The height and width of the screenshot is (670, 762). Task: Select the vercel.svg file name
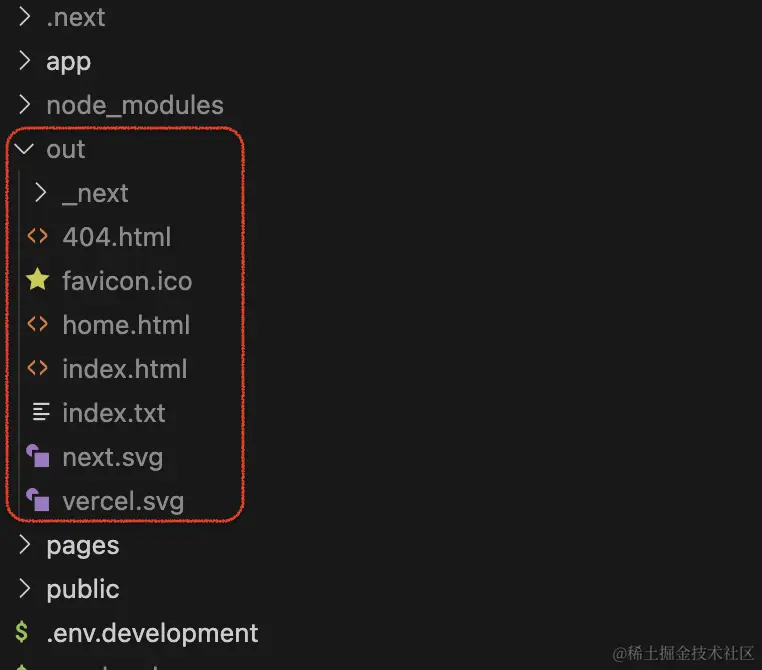click(123, 501)
